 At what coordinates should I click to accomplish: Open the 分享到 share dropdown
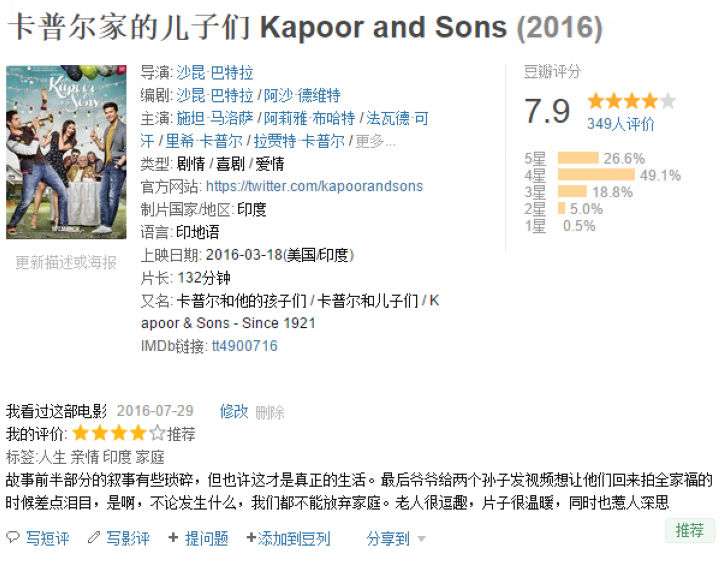(395, 538)
